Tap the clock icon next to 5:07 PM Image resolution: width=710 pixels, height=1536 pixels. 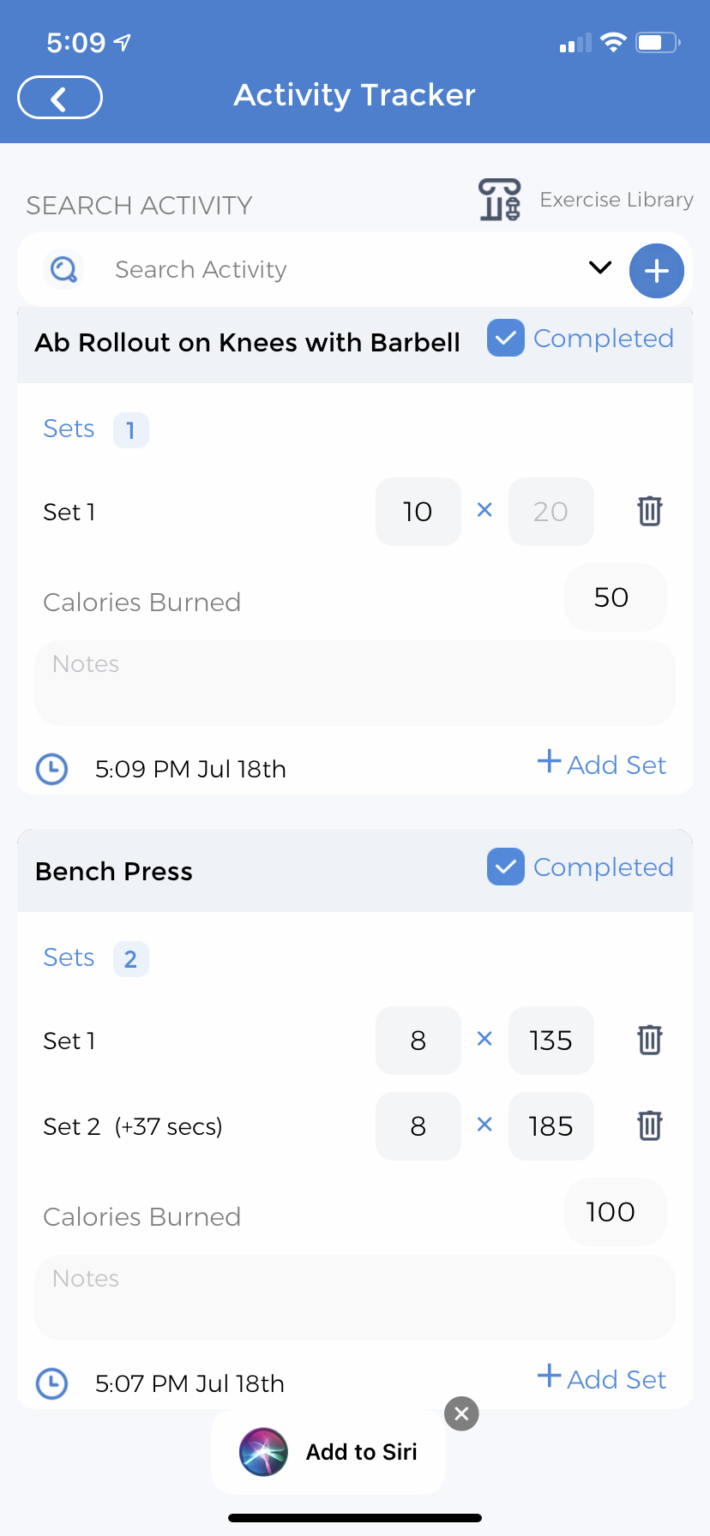51,1383
